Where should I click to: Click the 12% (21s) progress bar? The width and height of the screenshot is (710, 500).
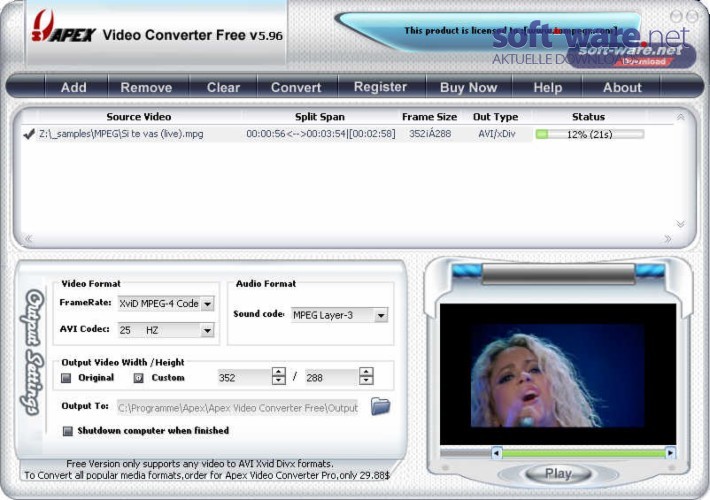pos(590,134)
